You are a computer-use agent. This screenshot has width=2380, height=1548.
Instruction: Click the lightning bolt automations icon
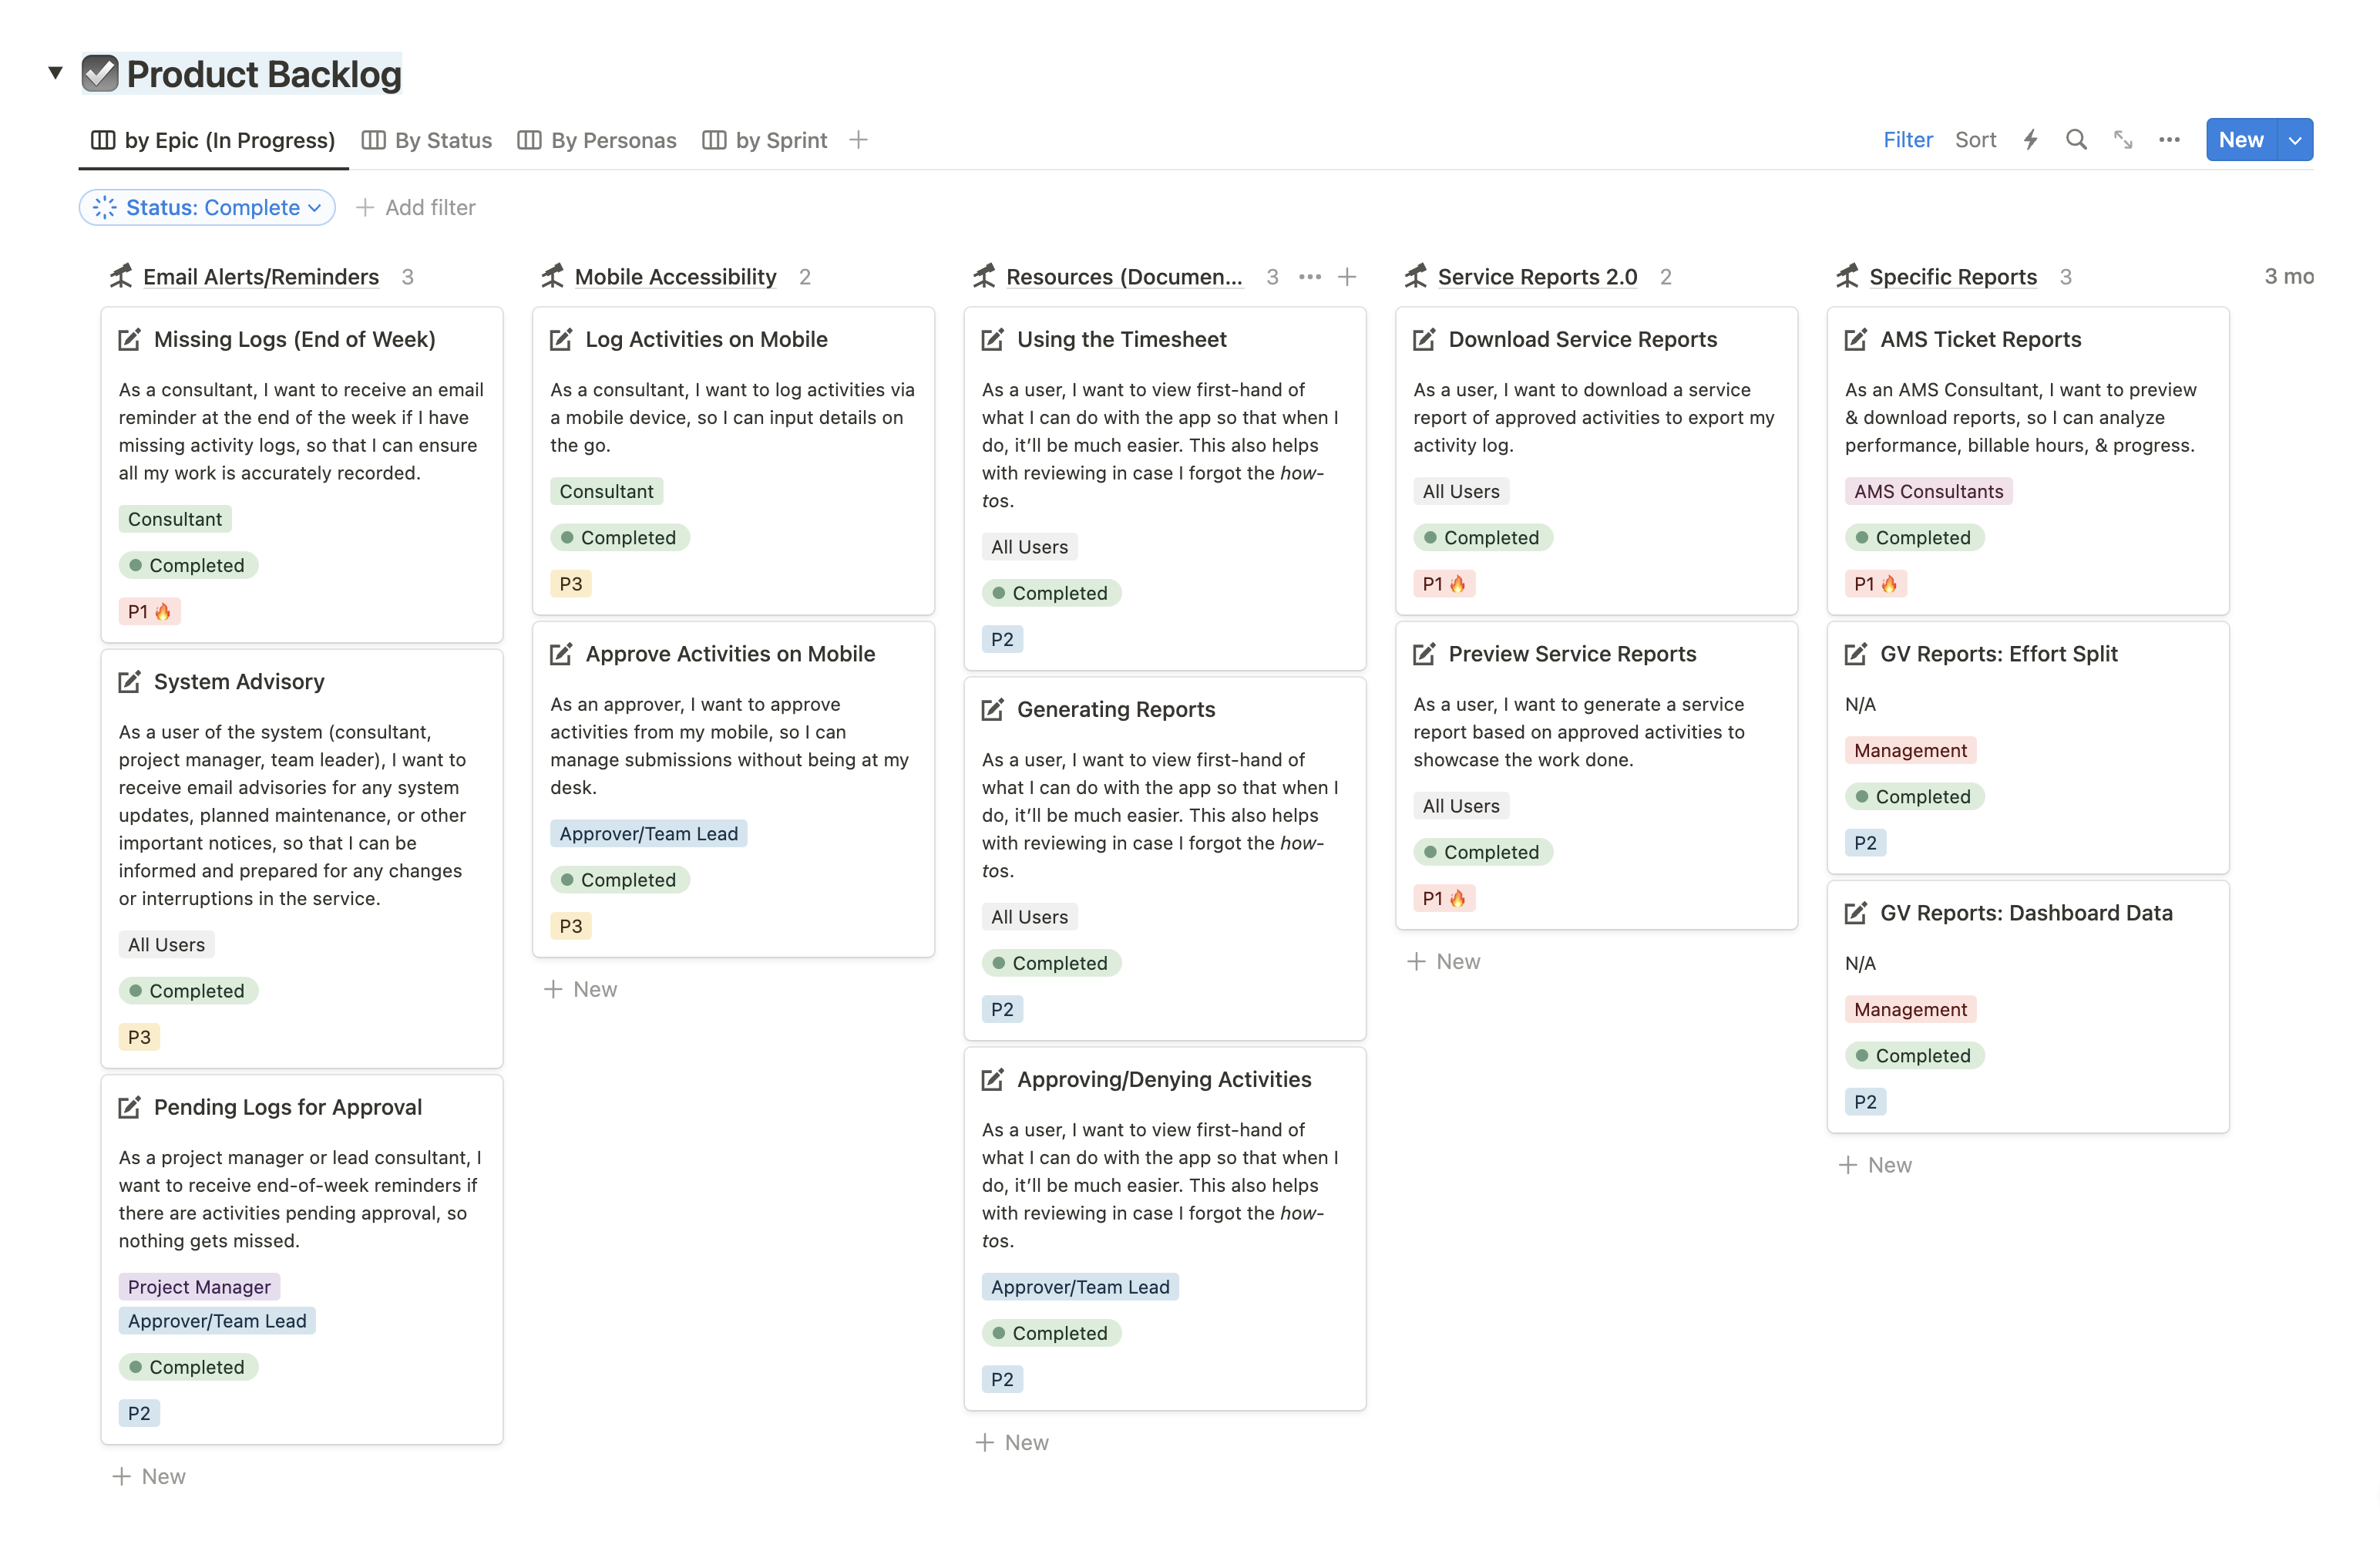click(x=2030, y=140)
